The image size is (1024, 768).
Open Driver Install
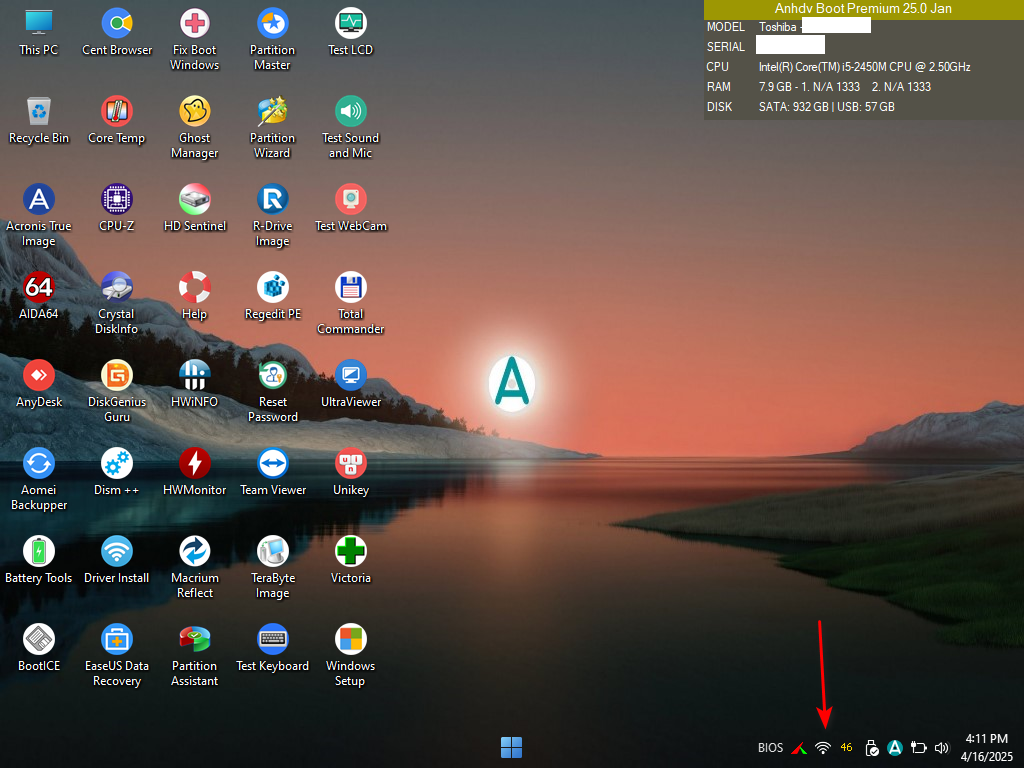pyautogui.click(x=117, y=561)
